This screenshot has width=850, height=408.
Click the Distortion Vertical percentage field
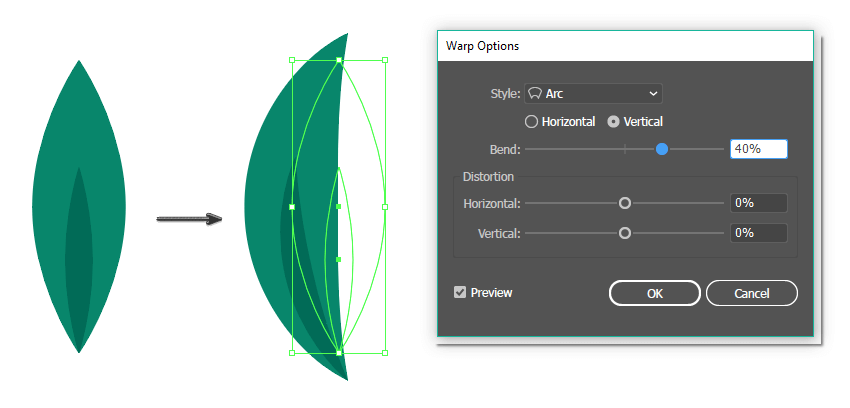tap(758, 233)
